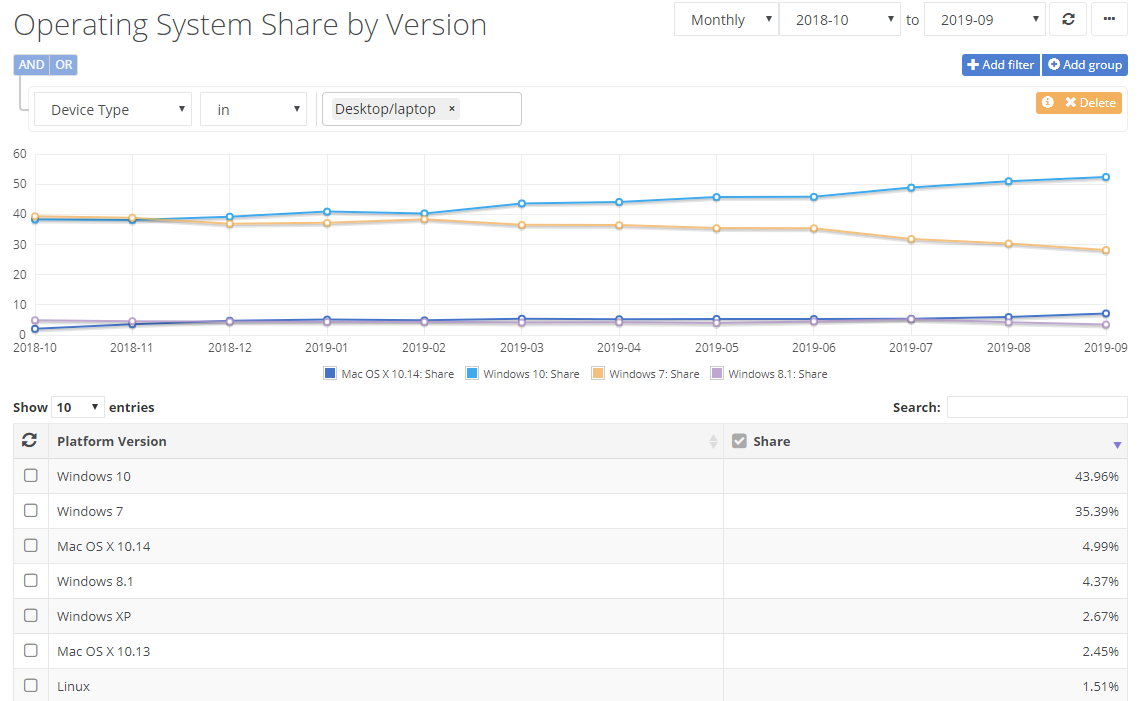
Task: Click the Add group button
Action: [x=1085, y=65]
